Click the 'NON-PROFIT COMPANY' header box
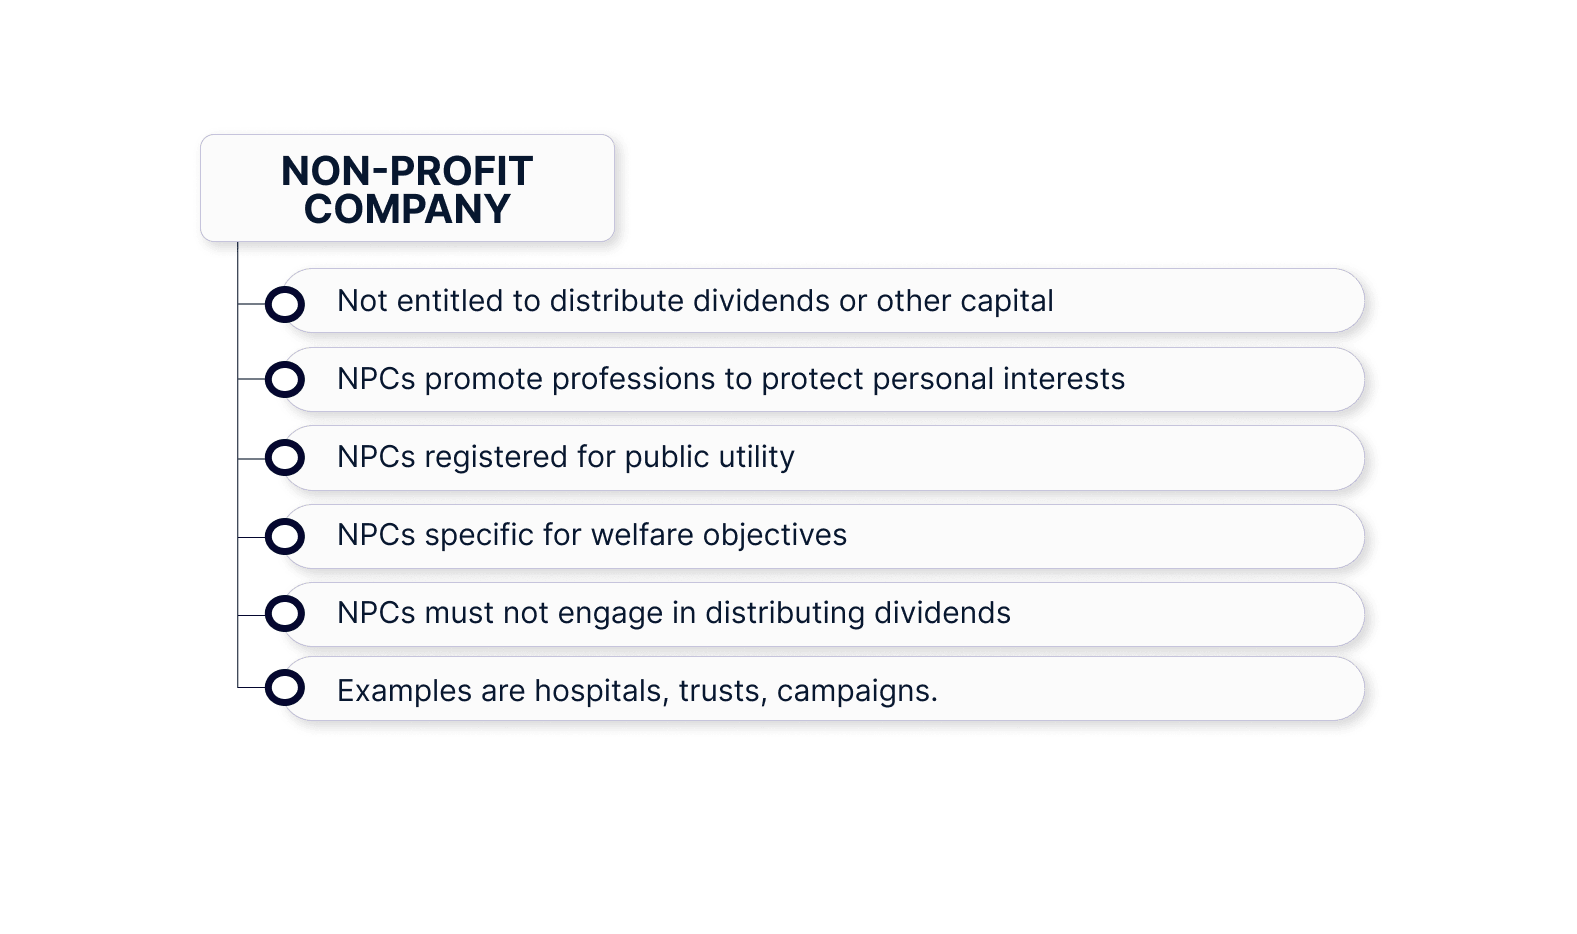 click(407, 188)
